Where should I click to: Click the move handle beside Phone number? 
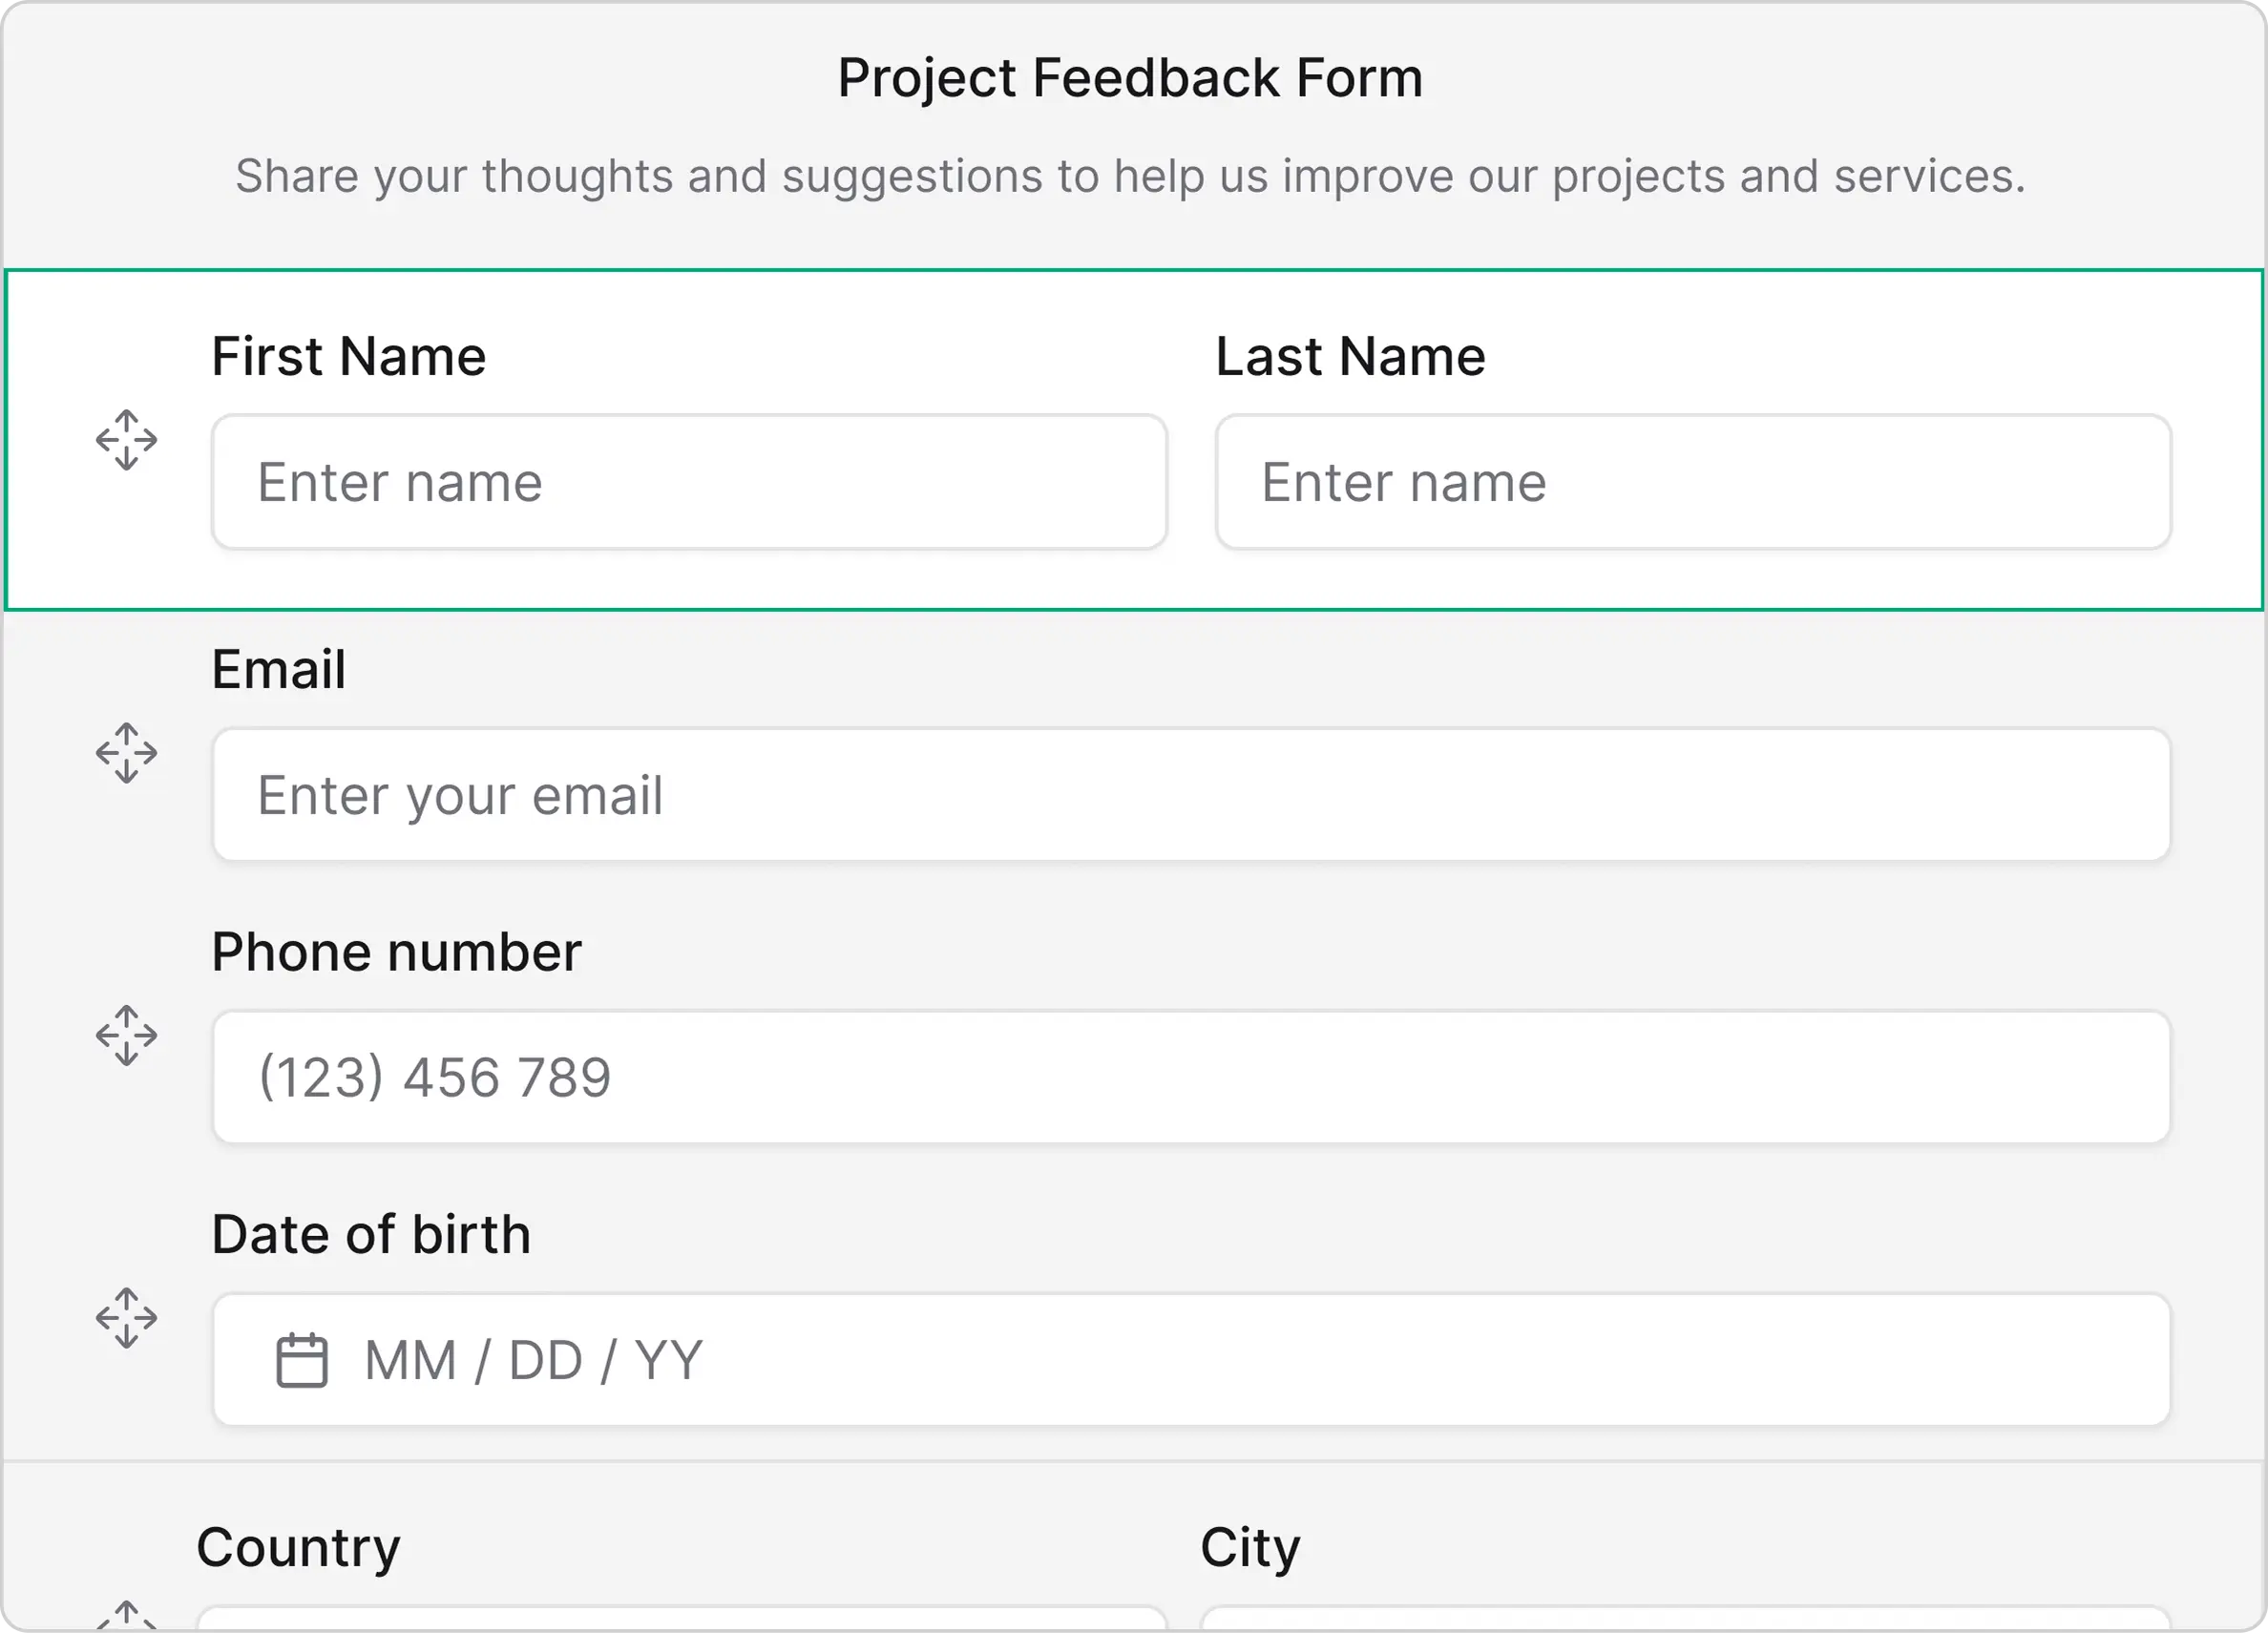[x=126, y=1035]
